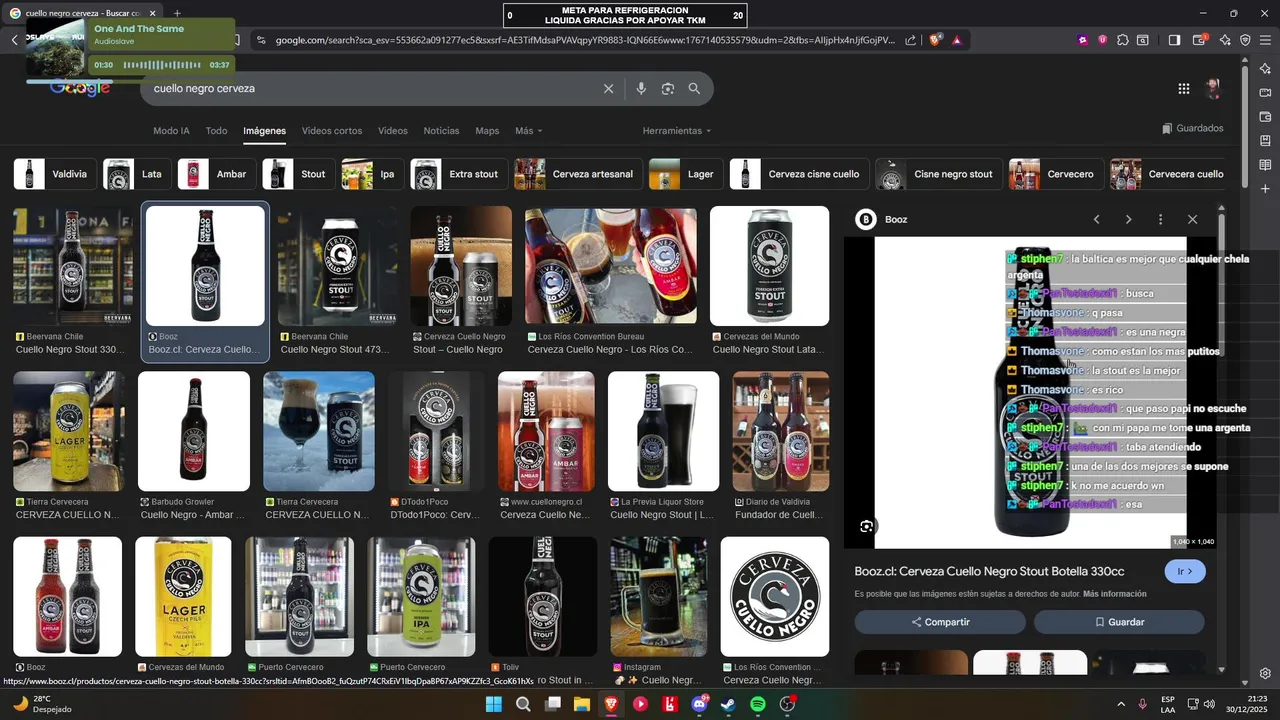The width and height of the screenshot is (1280, 720).
Task: Open the Videos cortos tab
Action: (332, 131)
